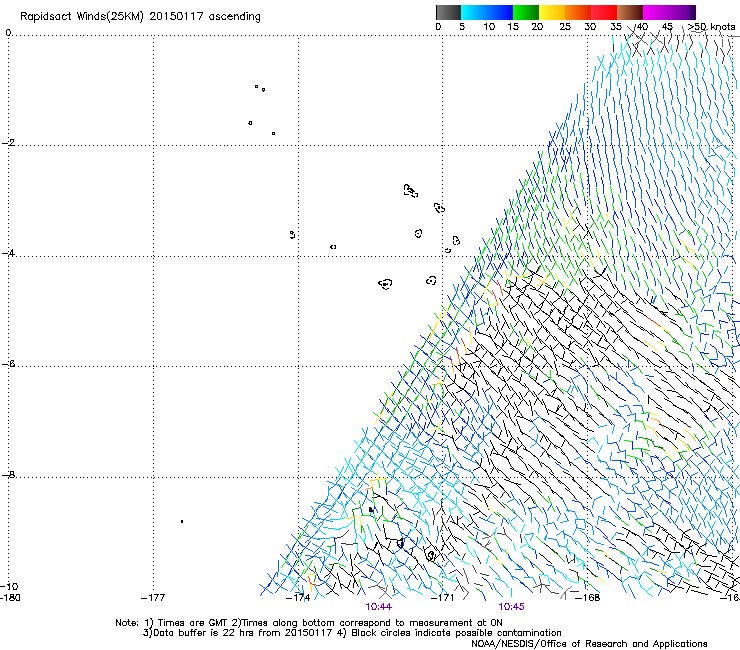Screen dimensions: 740x650
Task: Click the '-2' latitude axis label
Action: pos(8,143)
